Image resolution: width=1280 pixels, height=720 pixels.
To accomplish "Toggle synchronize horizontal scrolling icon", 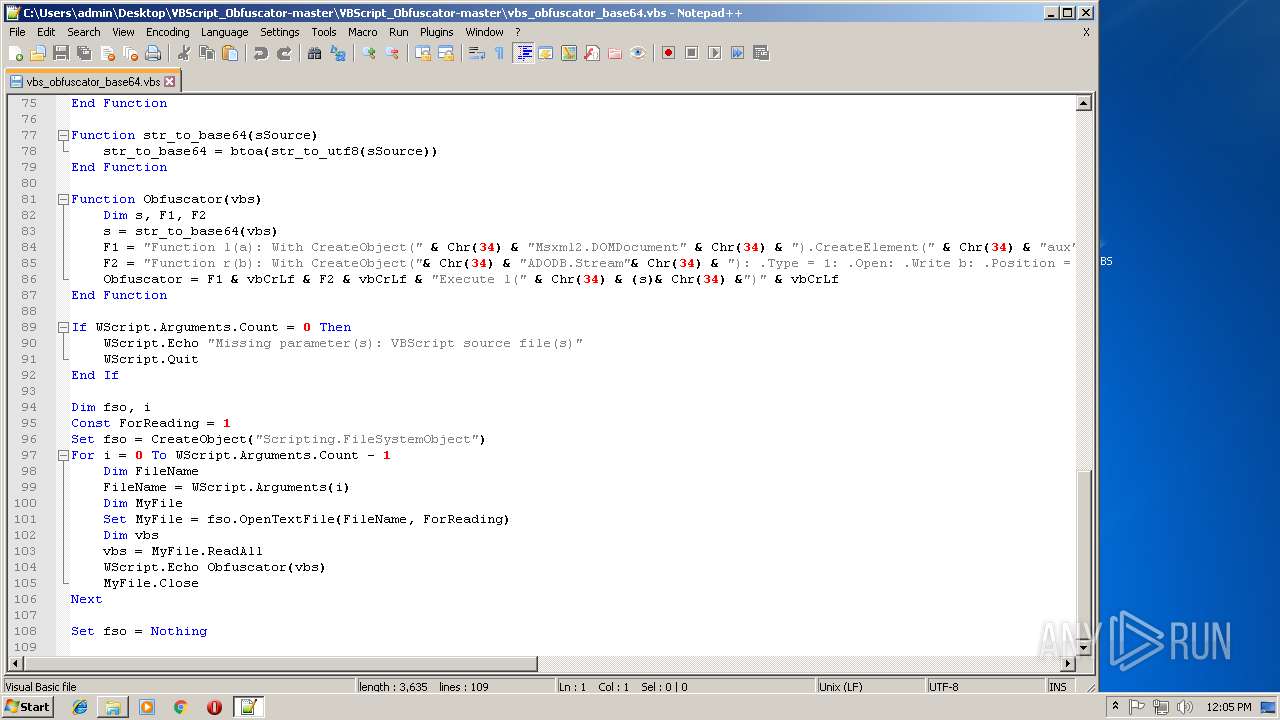I will point(445,53).
